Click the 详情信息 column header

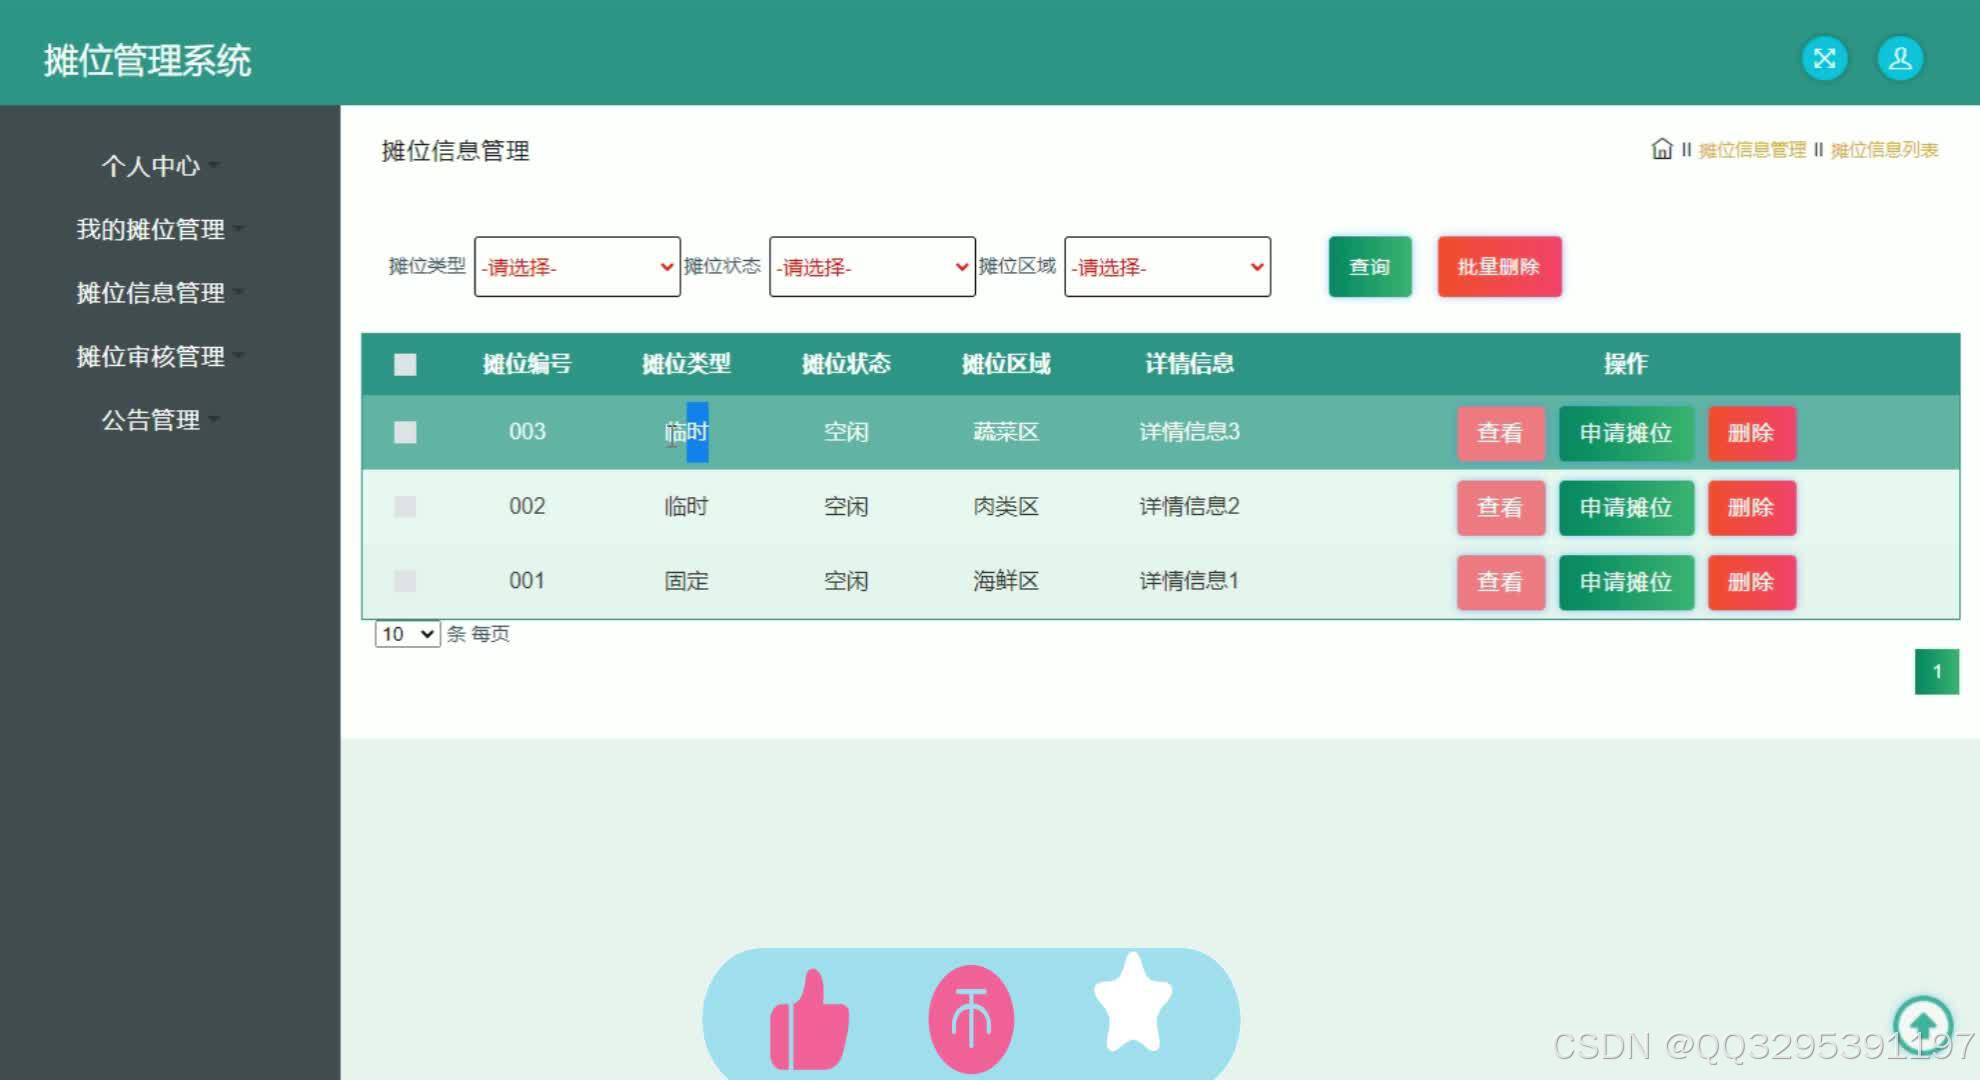(1189, 364)
